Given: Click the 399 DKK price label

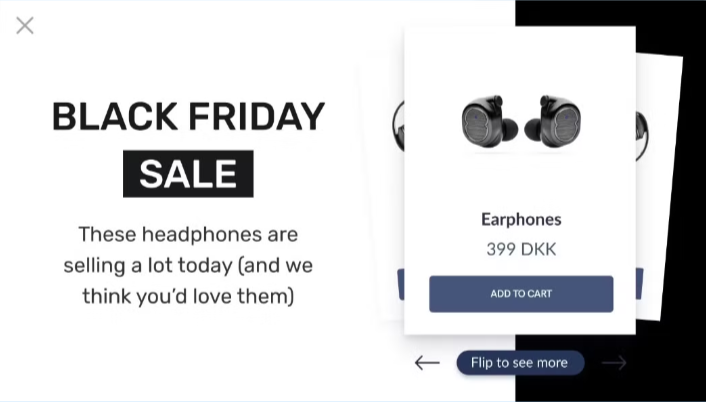Looking at the screenshot, I should [x=521, y=249].
